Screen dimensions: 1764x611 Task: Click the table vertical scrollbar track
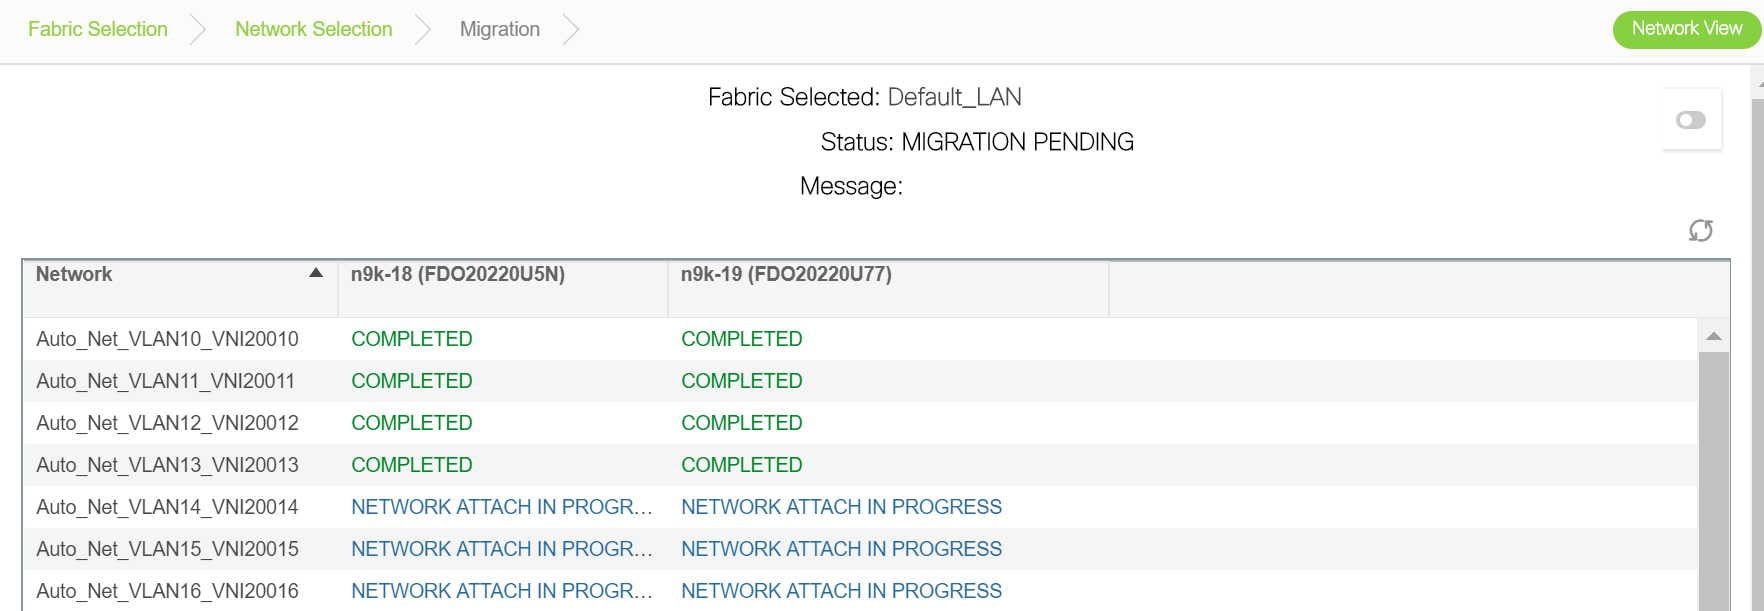click(1713, 480)
